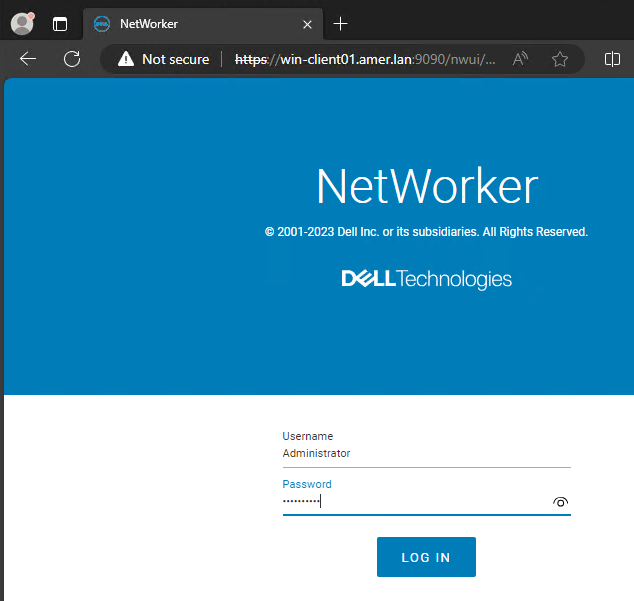Select the NetWorker browser tab
The height and width of the screenshot is (601, 634).
click(x=203, y=24)
